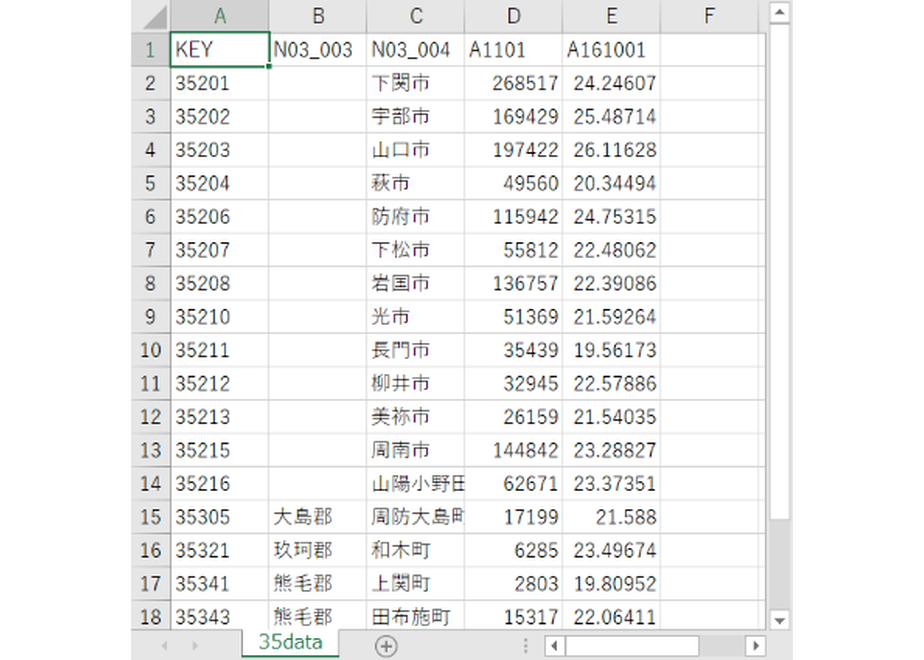
Task: Select cell with value 268517
Action: click(x=513, y=83)
